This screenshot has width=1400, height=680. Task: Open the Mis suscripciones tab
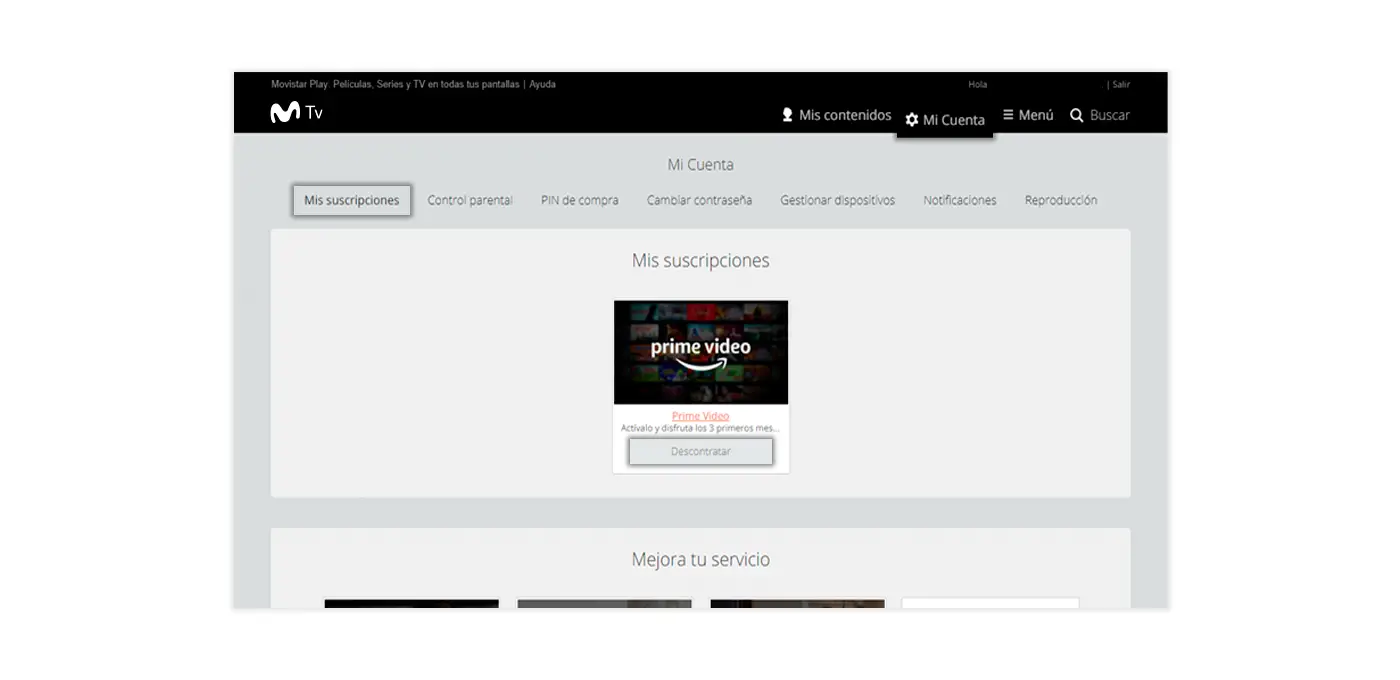[352, 200]
